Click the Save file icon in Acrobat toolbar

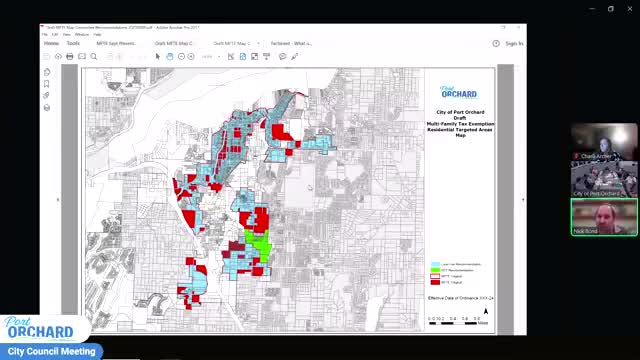pyautogui.click(x=47, y=57)
